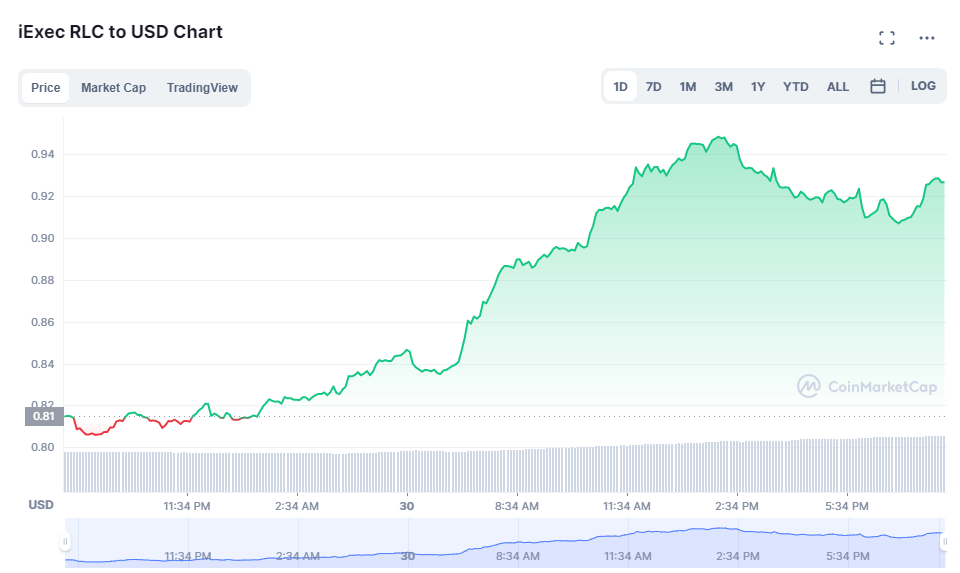Click the 0.86 y-axis label
The height and width of the screenshot is (573, 960).
coord(43,322)
